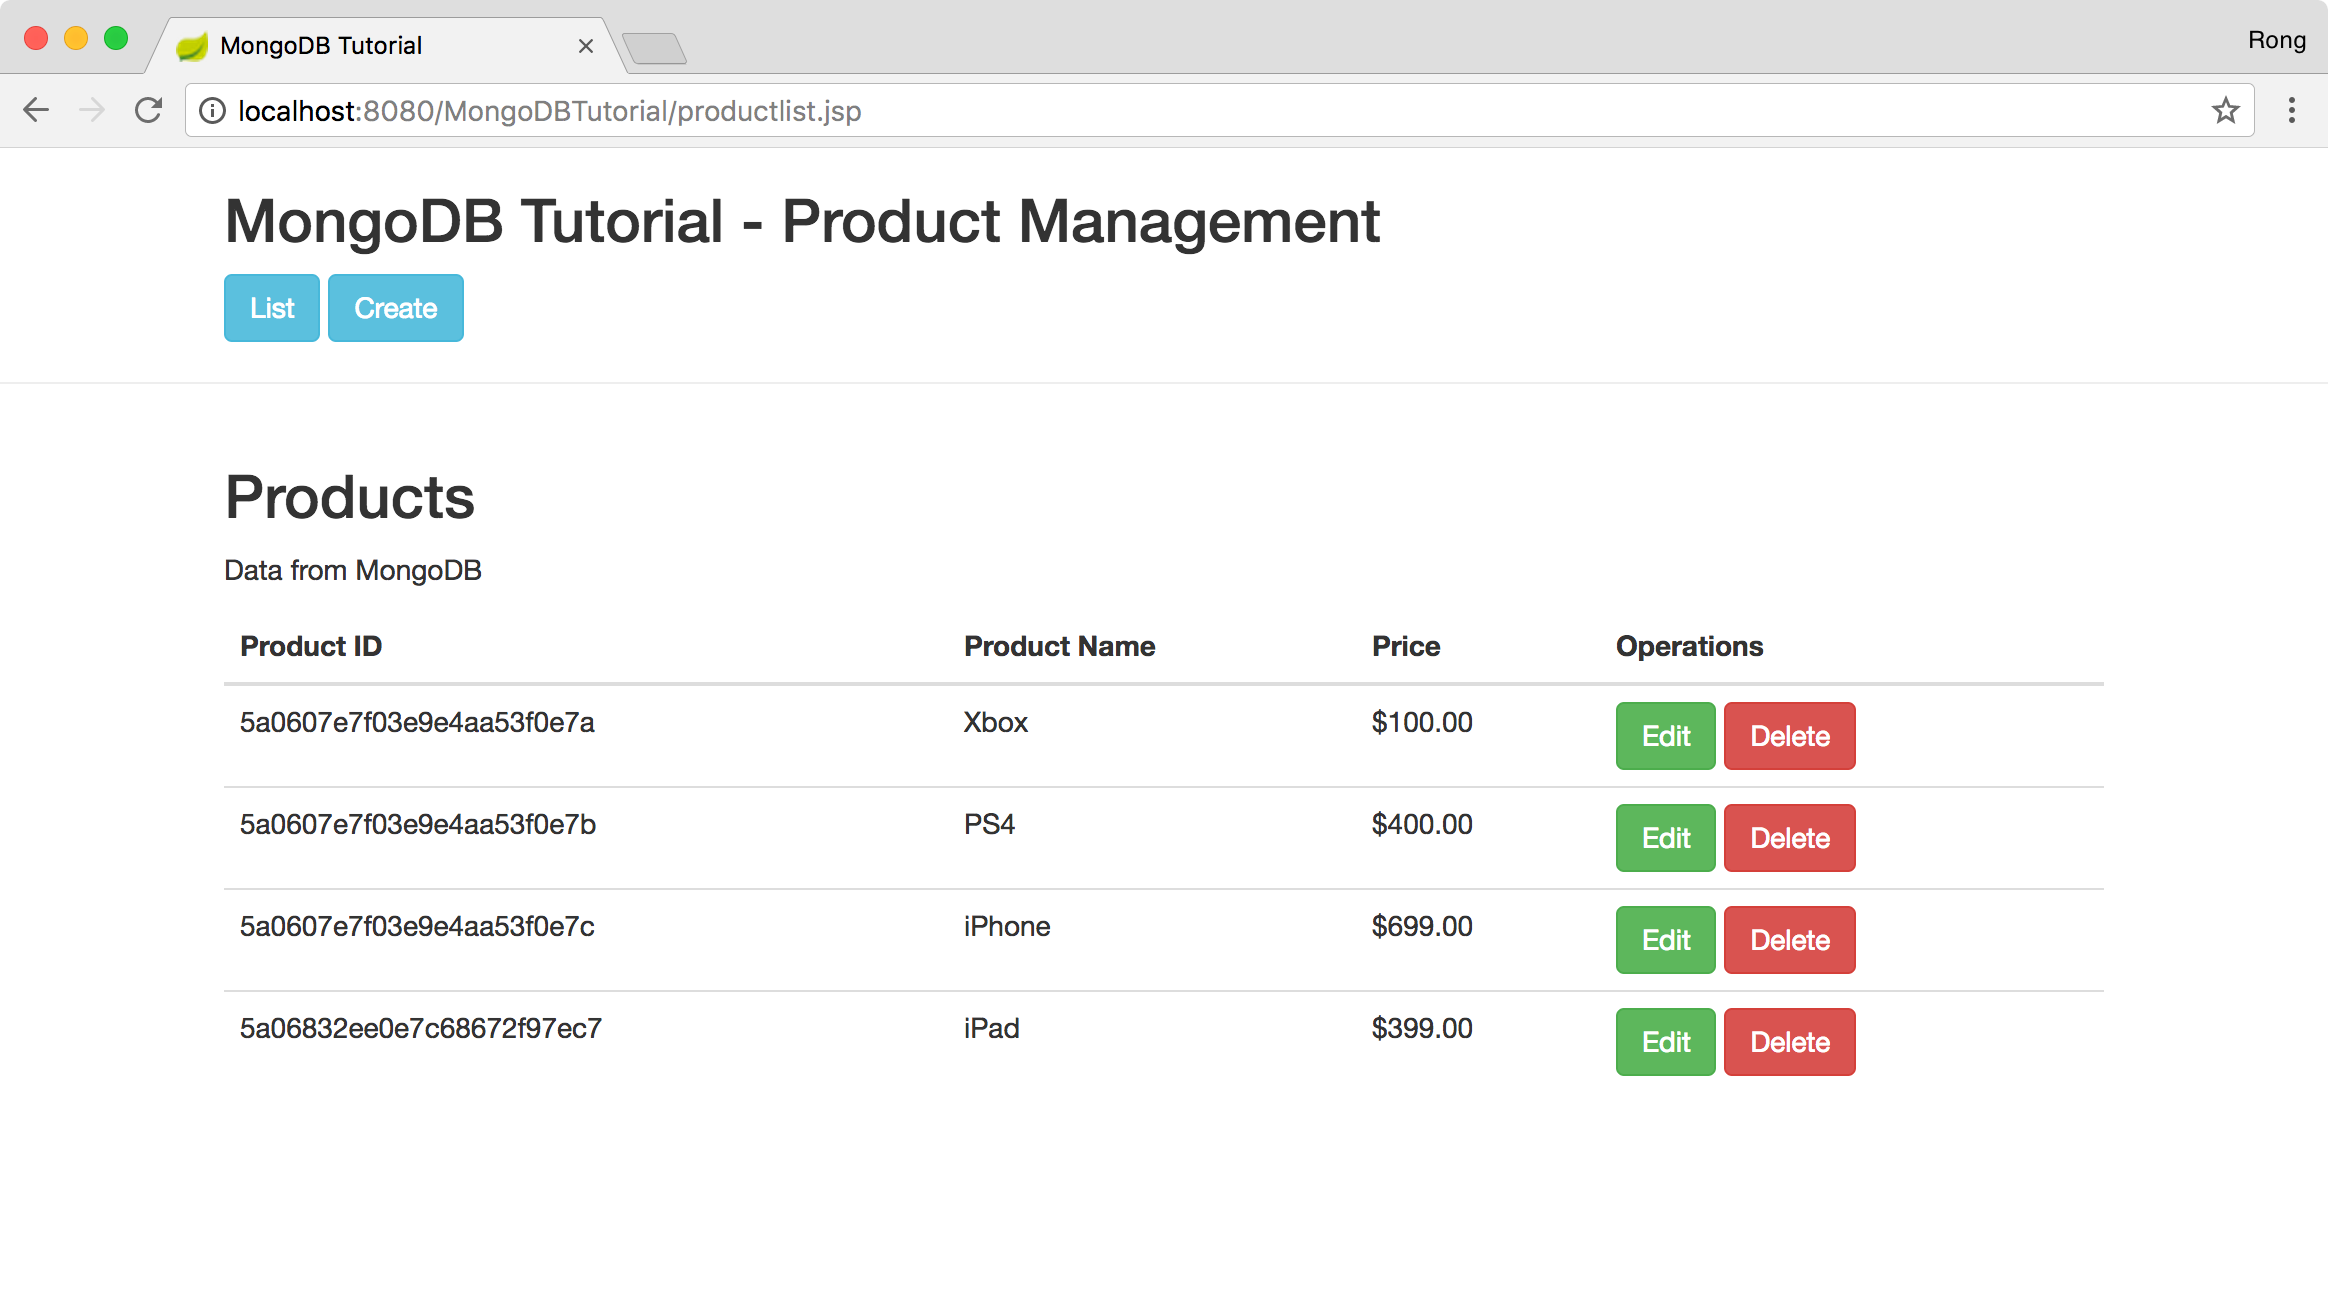Click the page title 'MongoDB Tutorial - Product Management'

[802, 221]
